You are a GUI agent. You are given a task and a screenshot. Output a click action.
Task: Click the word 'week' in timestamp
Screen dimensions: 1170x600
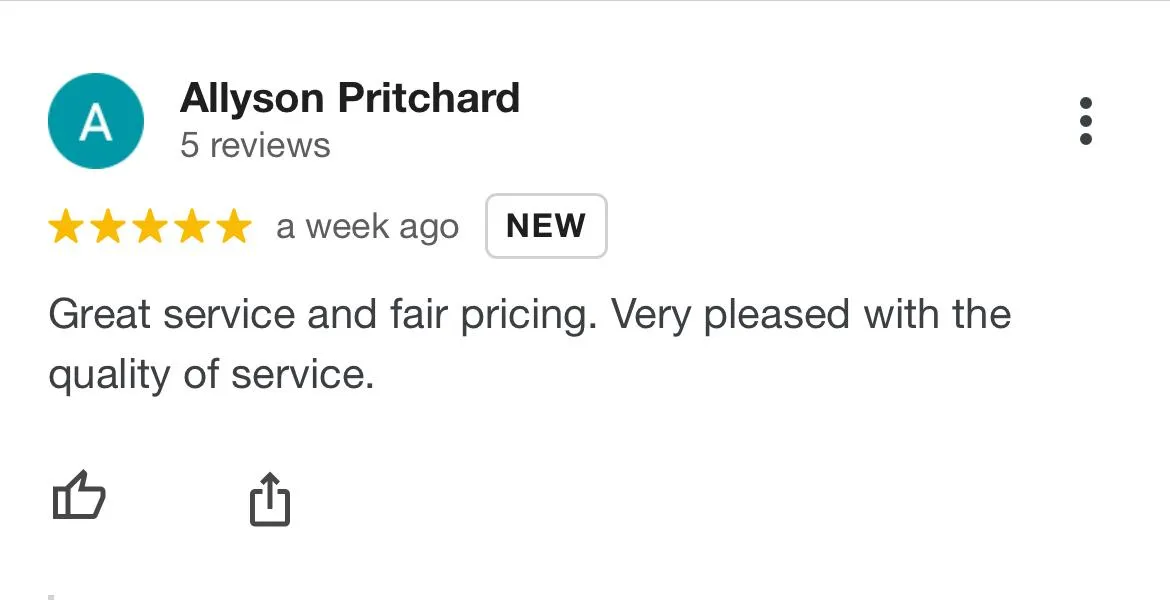pyautogui.click(x=350, y=227)
